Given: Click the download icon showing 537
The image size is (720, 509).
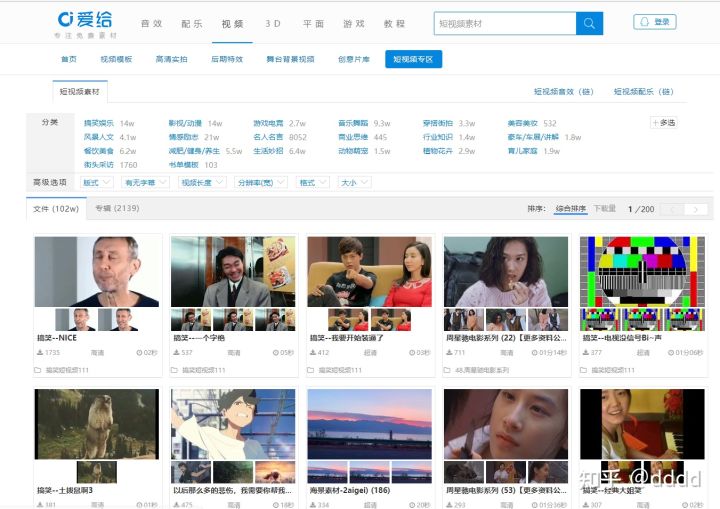Looking at the screenshot, I should click(176, 353).
